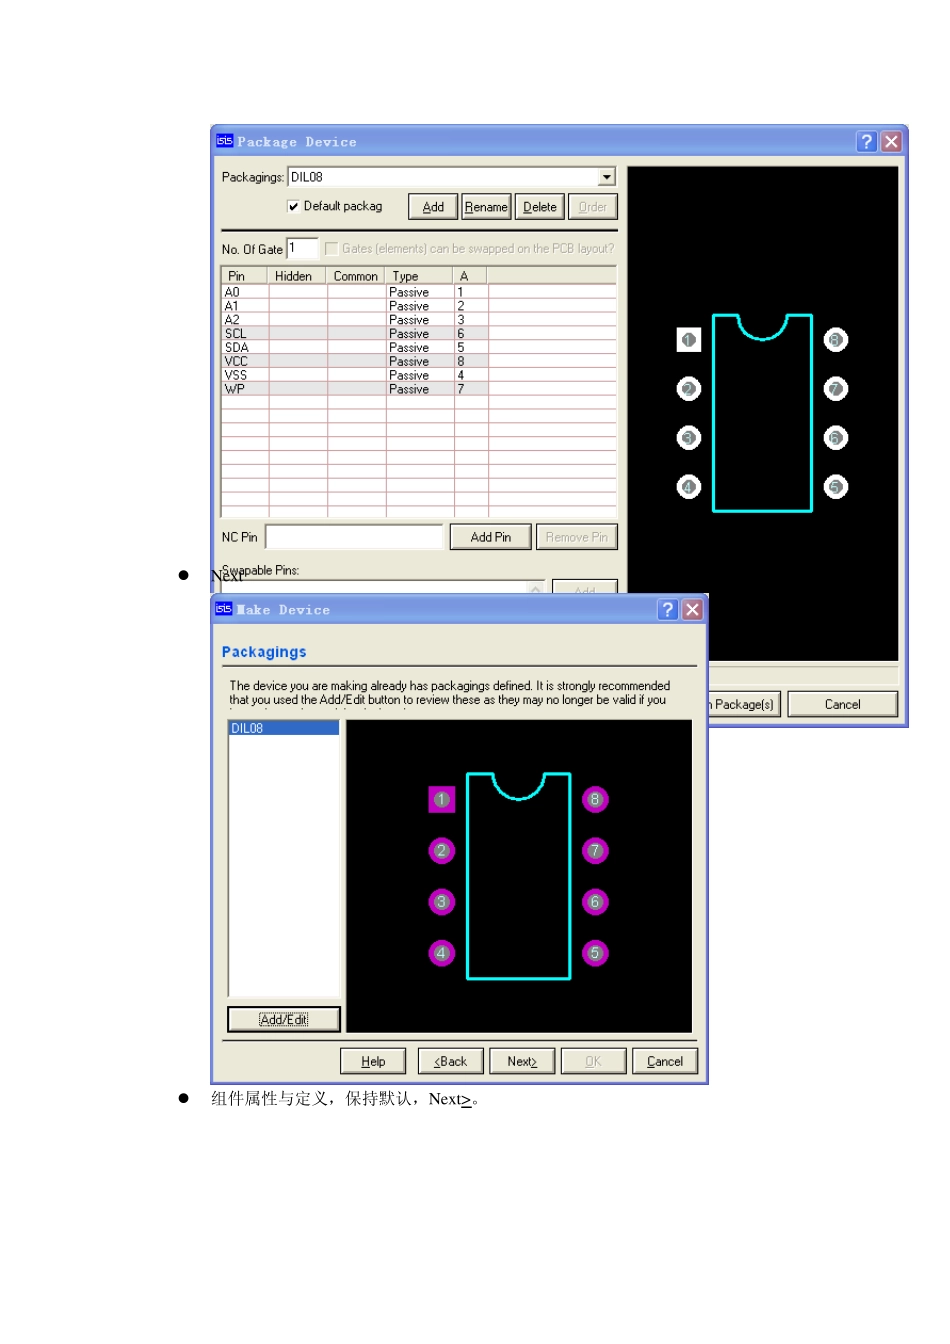Select magenta pad 6 in Make Device preview
Image resolution: width=950 pixels, height=1344 pixels.
pyautogui.click(x=595, y=902)
